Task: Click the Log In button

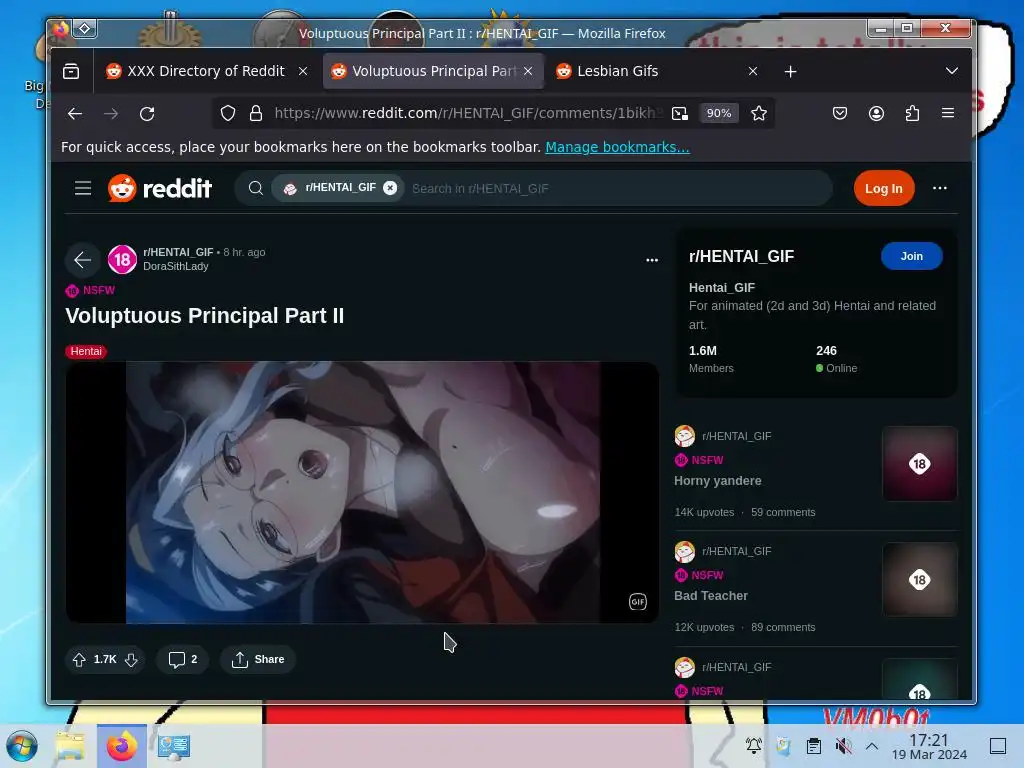Action: point(884,189)
